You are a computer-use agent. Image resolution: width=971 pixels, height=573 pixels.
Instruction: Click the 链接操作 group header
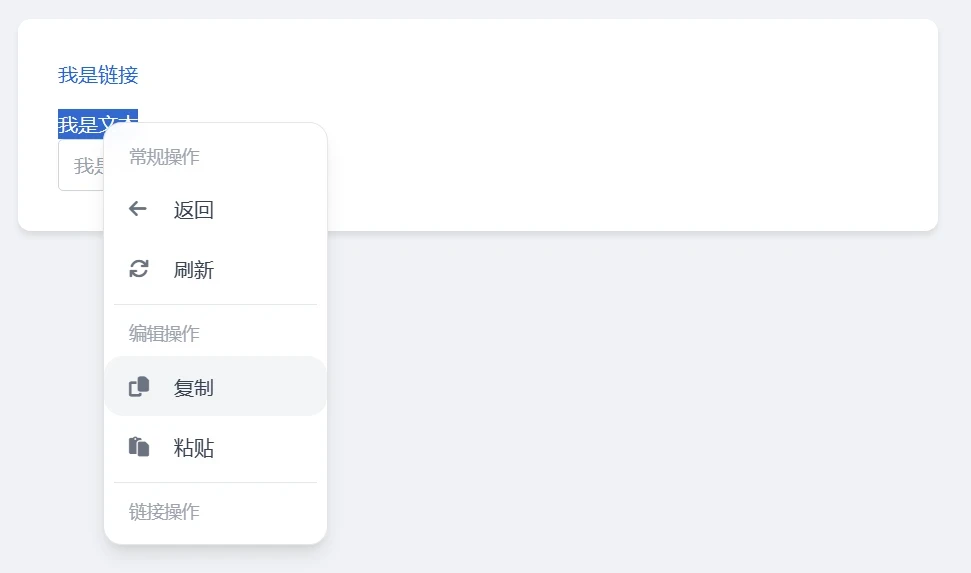pyautogui.click(x=164, y=512)
